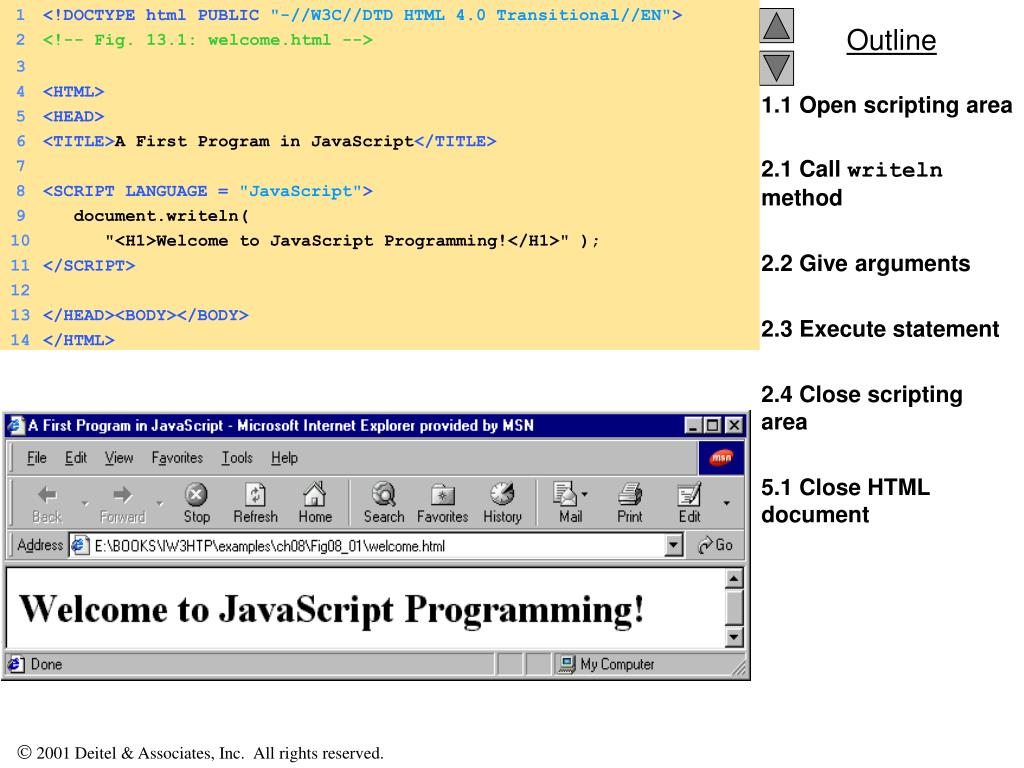1024x768 pixels.
Task: Click the 'My Computer' status bar text
Action: pyautogui.click(x=617, y=664)
